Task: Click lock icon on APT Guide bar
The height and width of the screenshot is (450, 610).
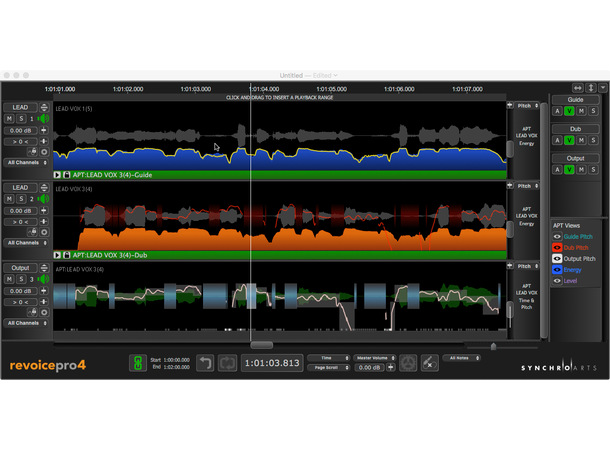Action: tap(67, 175)
